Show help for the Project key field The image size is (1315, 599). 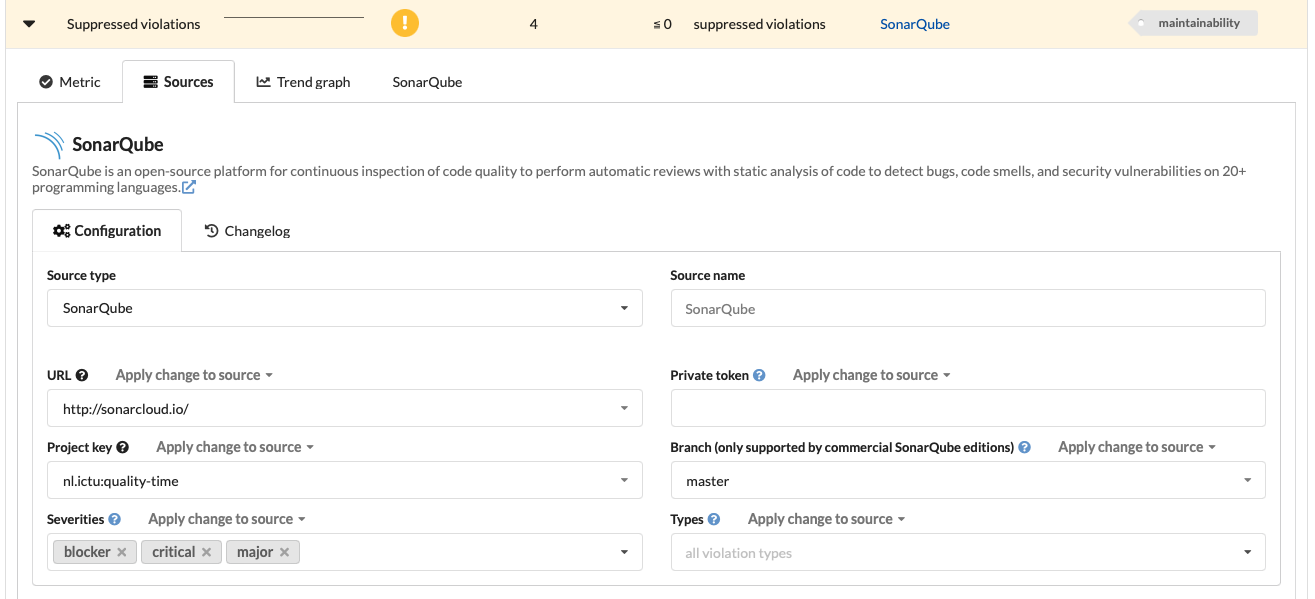coord(123,447)
